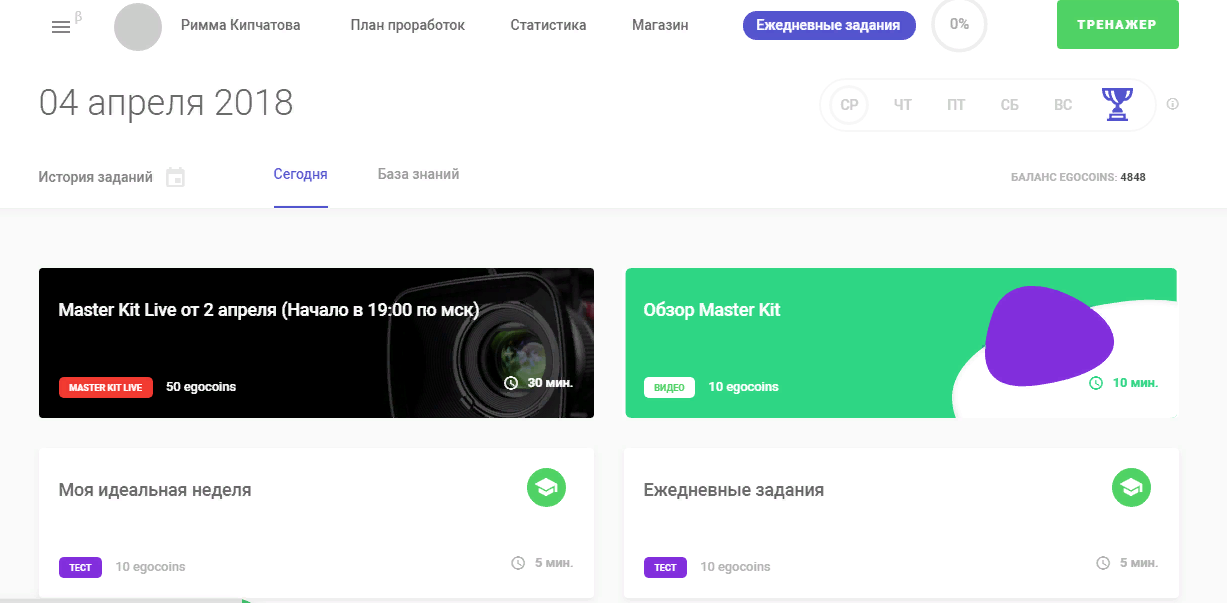Click the Ежедневные задания pill button
The image size is (1227, 603).
point(829,25)
